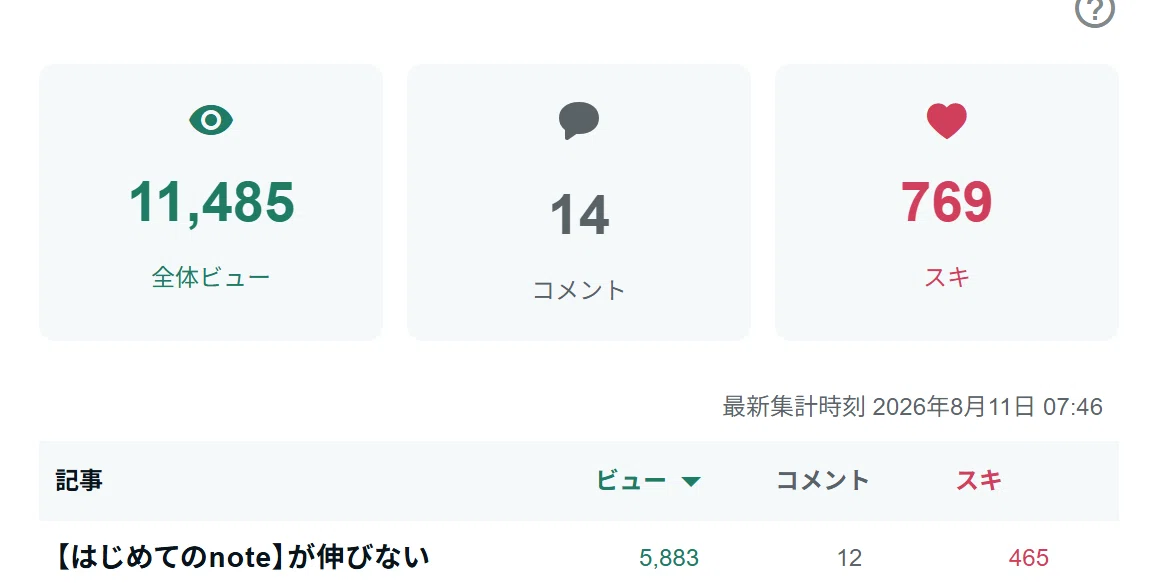Click the 5,883 views value
Viewport: 1176px width, 583px height.
669,558
